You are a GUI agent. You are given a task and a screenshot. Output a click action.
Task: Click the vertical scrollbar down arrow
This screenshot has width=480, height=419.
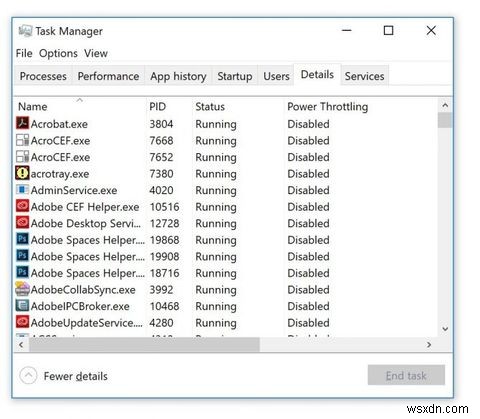[445, 329]
